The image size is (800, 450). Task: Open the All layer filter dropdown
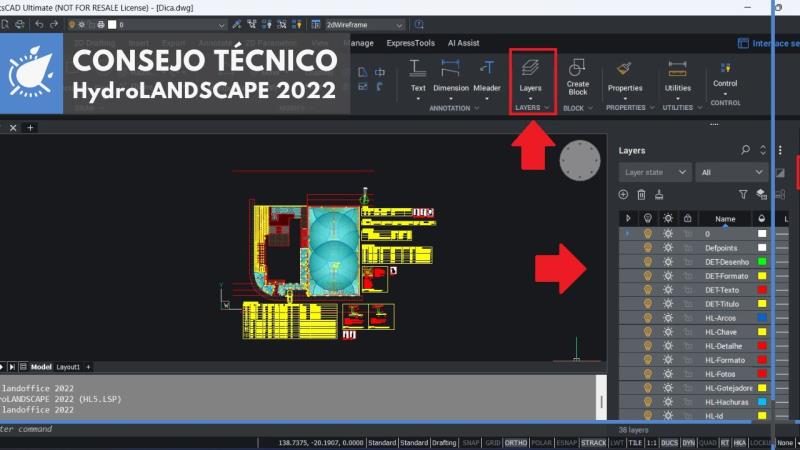[731, 172]
